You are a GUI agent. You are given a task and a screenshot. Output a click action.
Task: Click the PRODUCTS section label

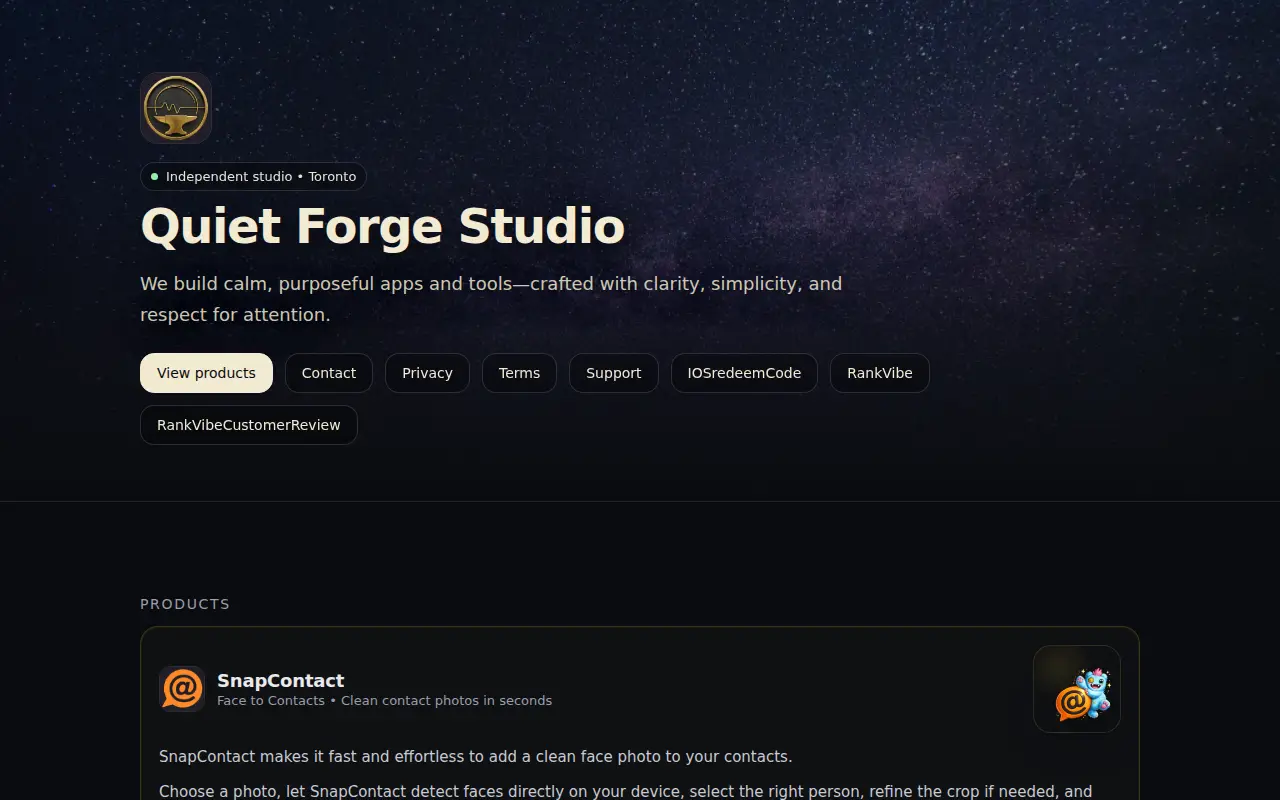185,604
